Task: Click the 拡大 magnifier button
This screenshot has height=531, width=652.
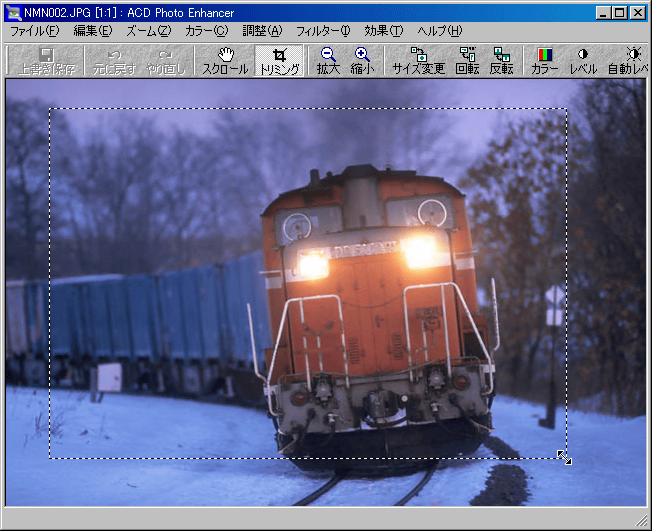Action: pos(328,61)
